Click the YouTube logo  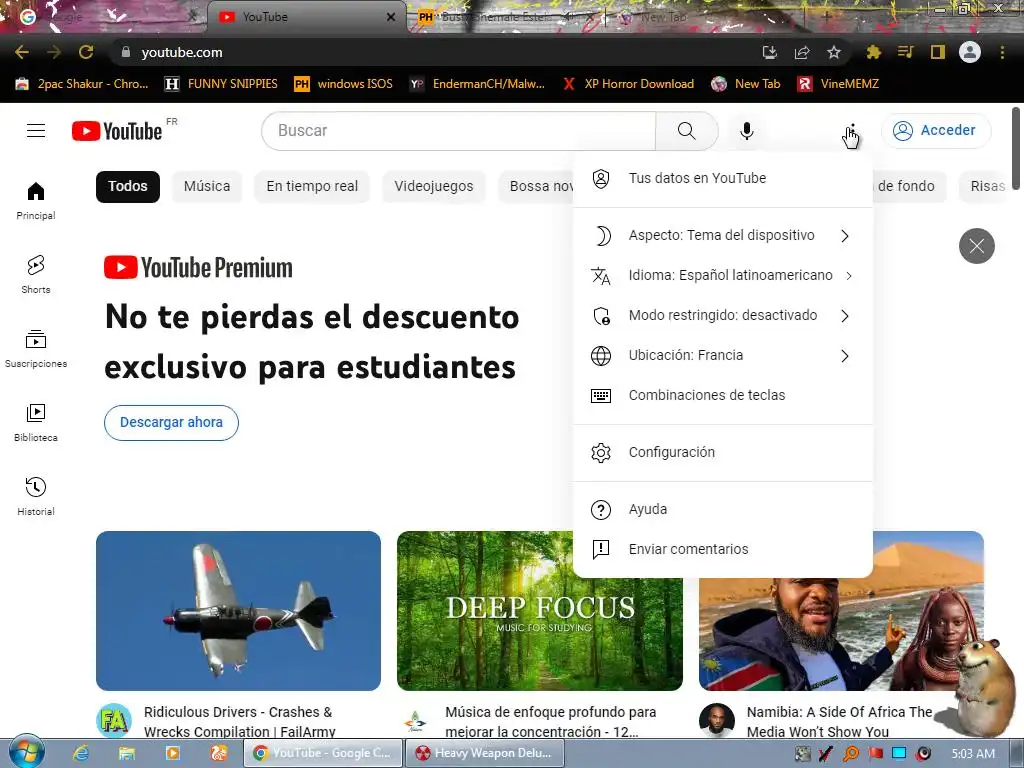point(117,131)
